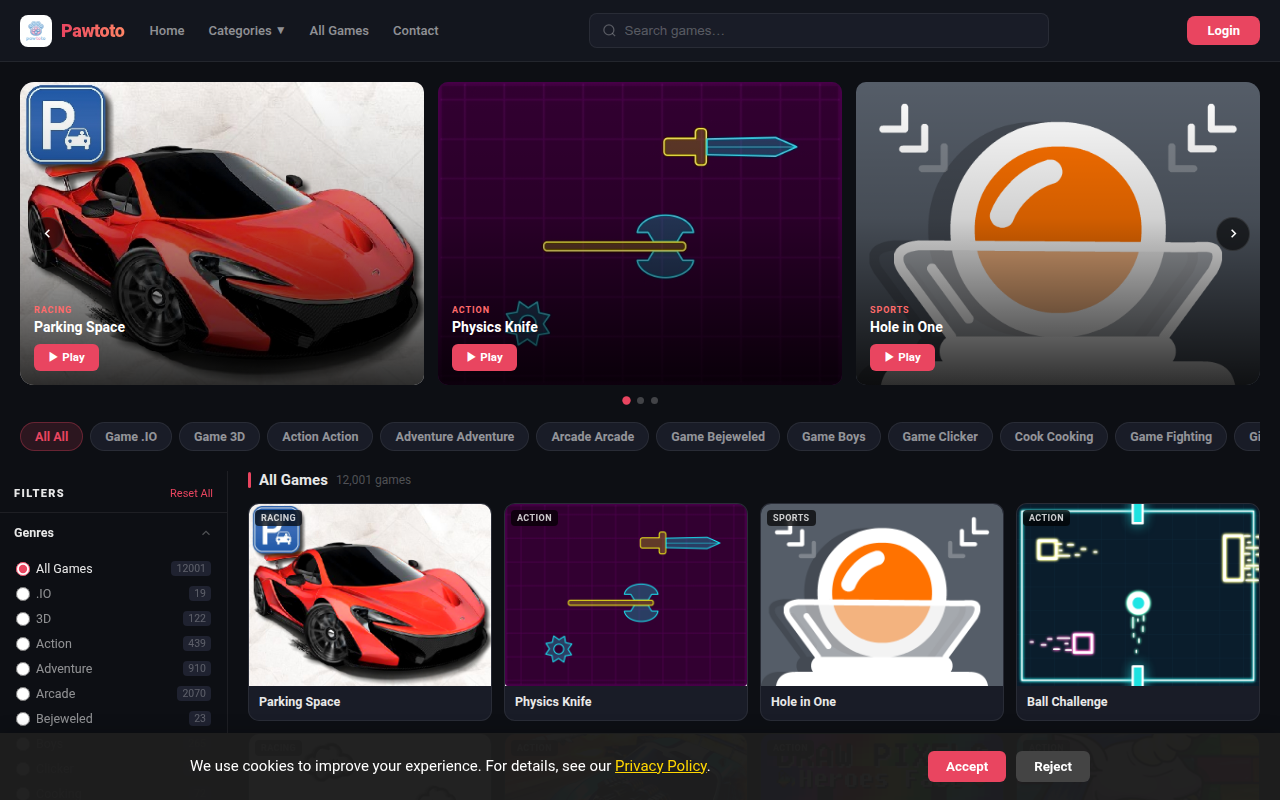Viewport: 1280px width, 800px height.
Task: Filter by the Cook Cooking pill
Action: click(x=1054, y=437)
